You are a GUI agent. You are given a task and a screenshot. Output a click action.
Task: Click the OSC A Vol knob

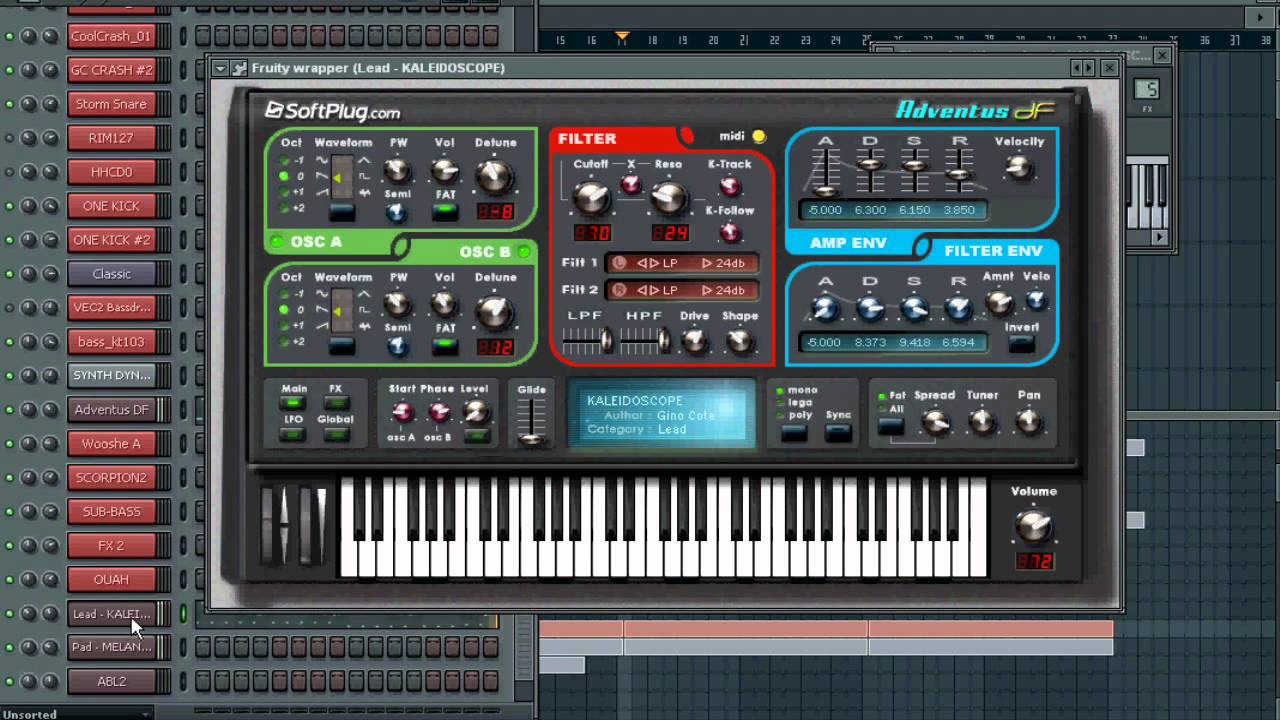tap(444, 170)
